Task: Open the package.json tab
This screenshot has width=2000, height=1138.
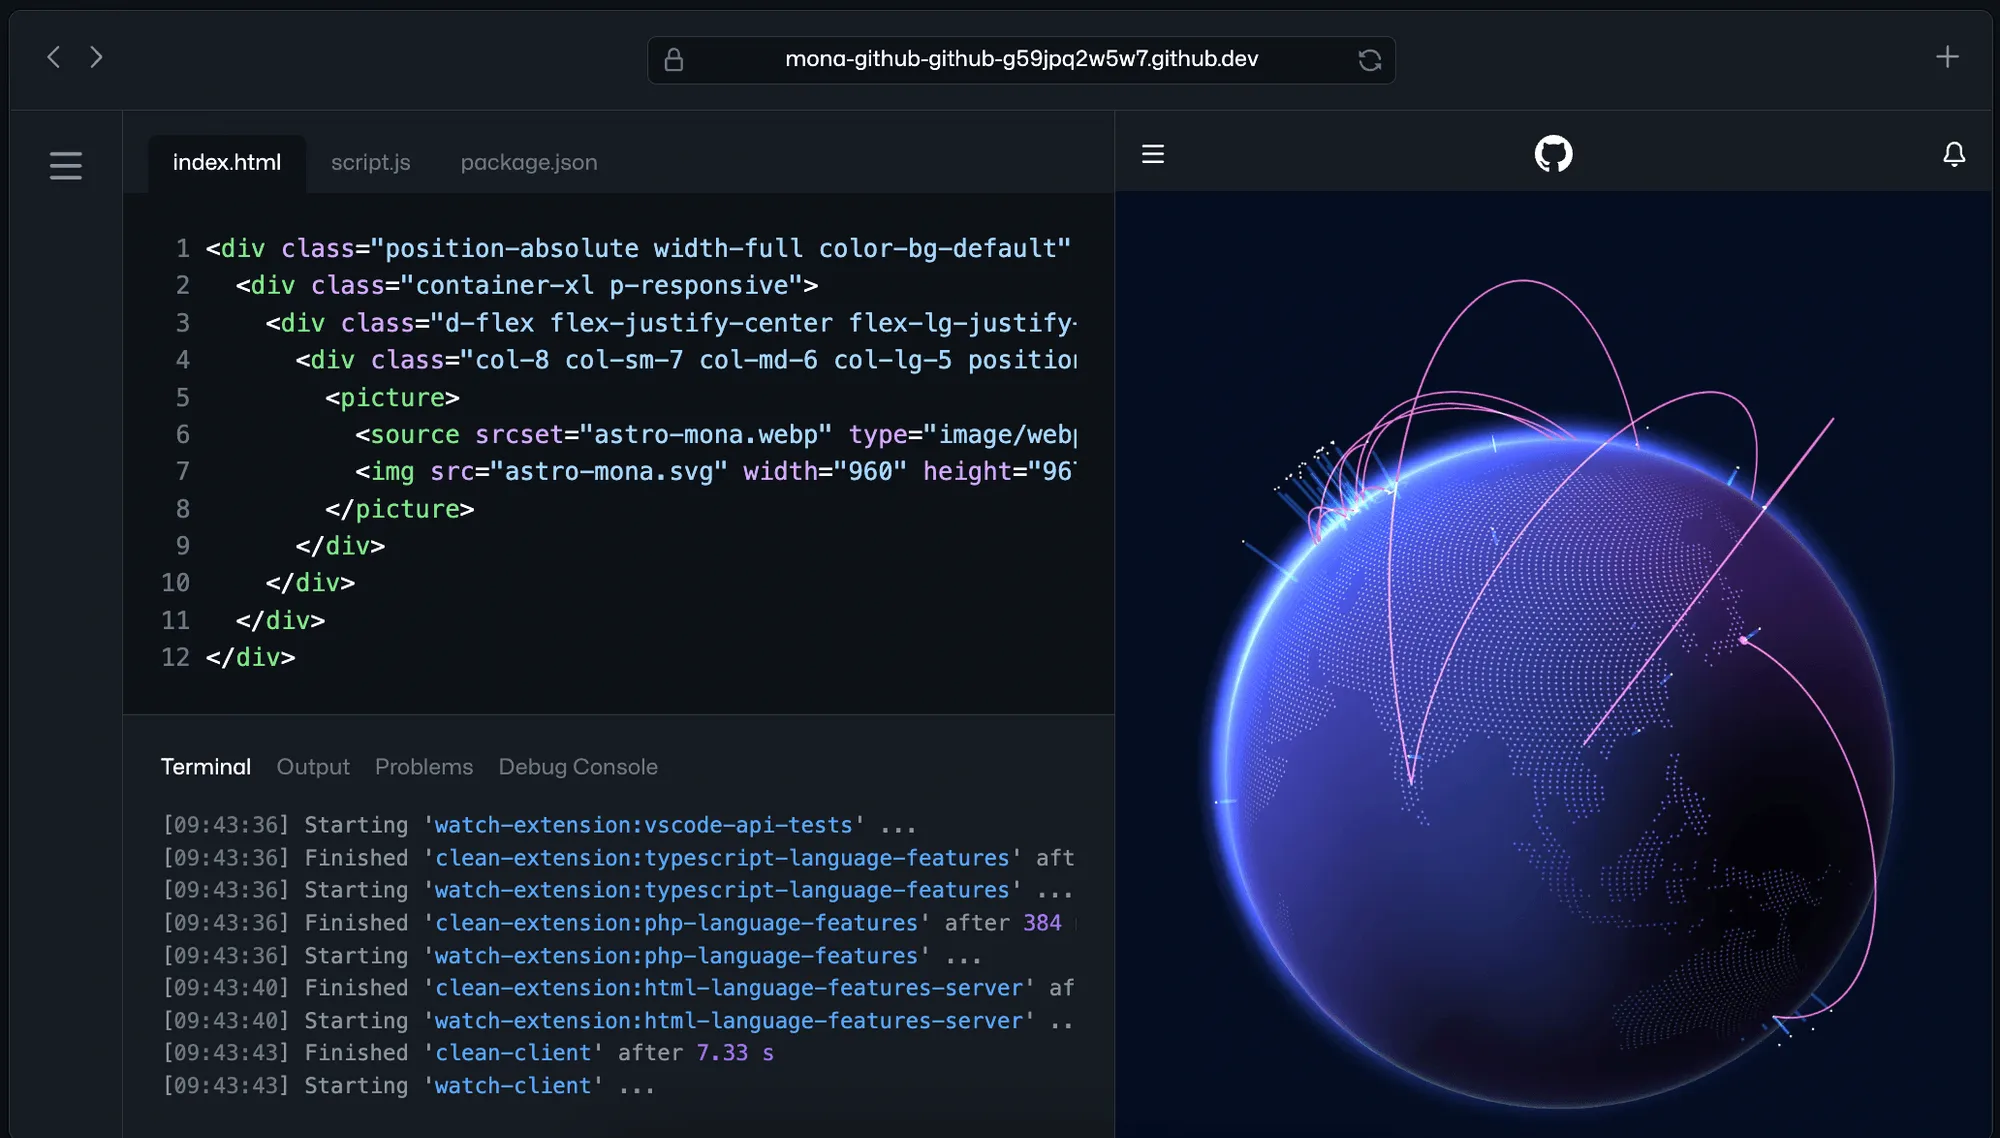Action: click(x=529, y=162)
